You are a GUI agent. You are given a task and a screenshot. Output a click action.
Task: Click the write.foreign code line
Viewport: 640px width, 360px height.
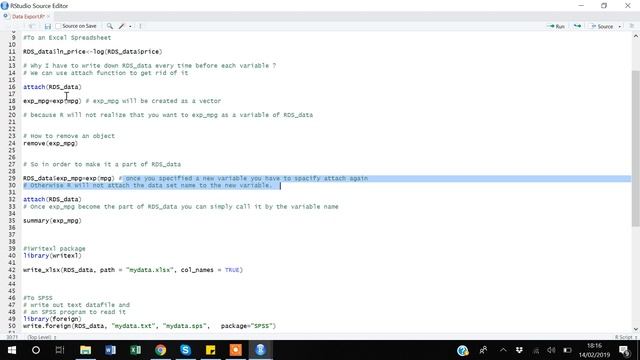149,326
